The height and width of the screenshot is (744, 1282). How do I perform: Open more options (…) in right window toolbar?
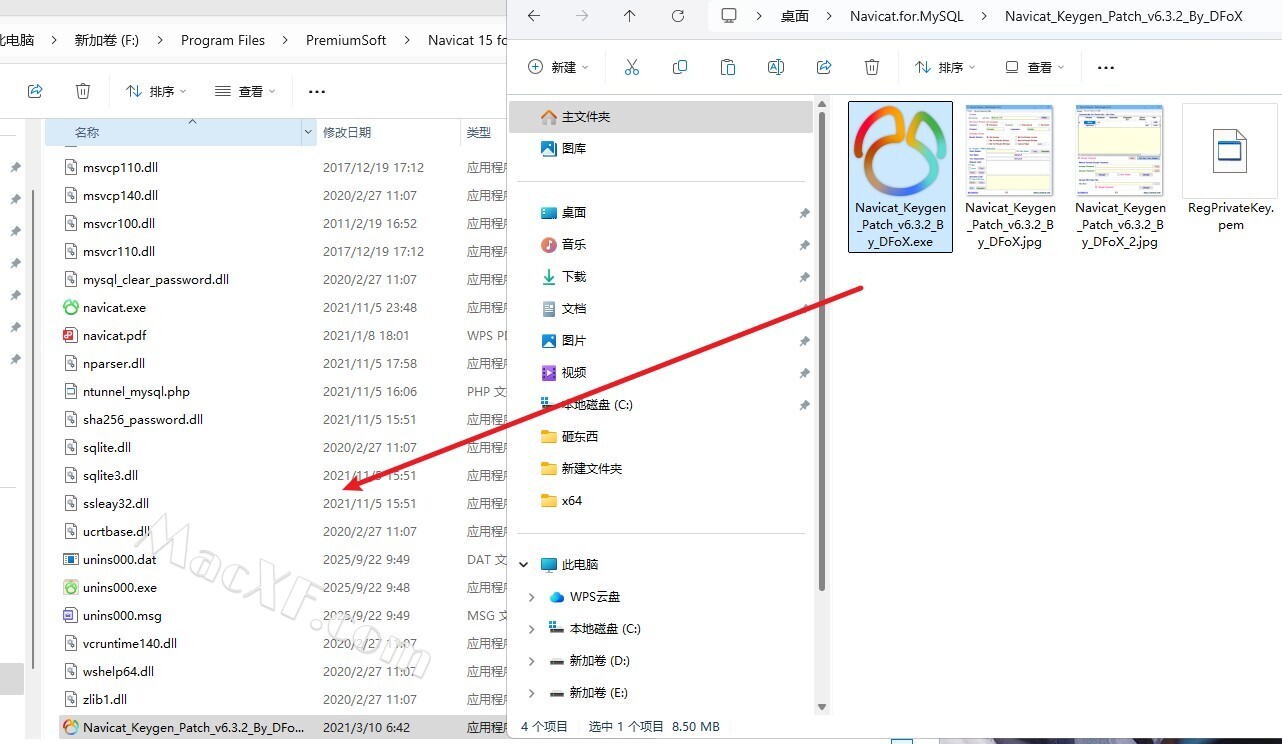(x=1106, y=68)
